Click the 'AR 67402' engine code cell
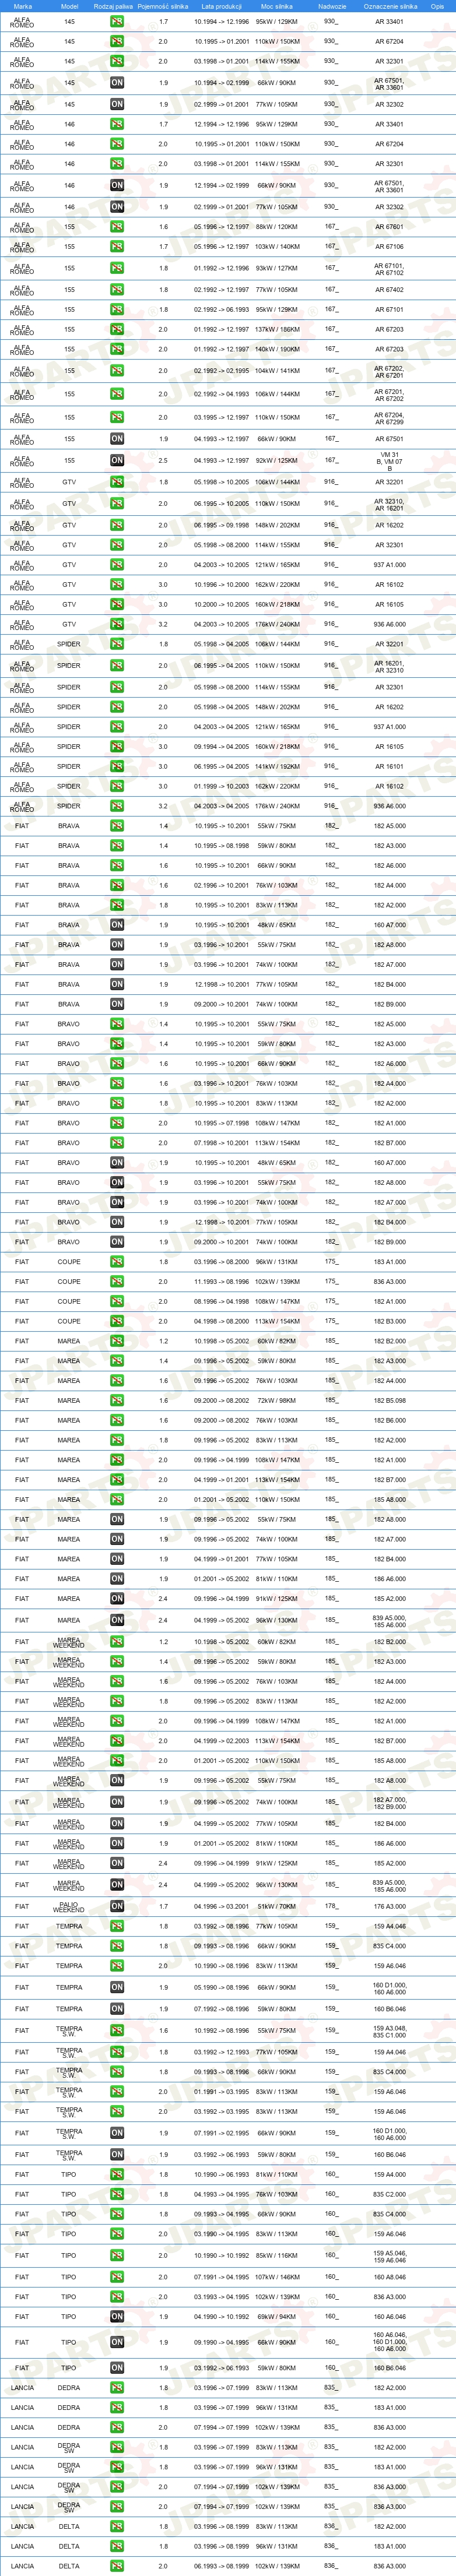456x2576 pixels. pyautogui.click(x=390, y=290)
